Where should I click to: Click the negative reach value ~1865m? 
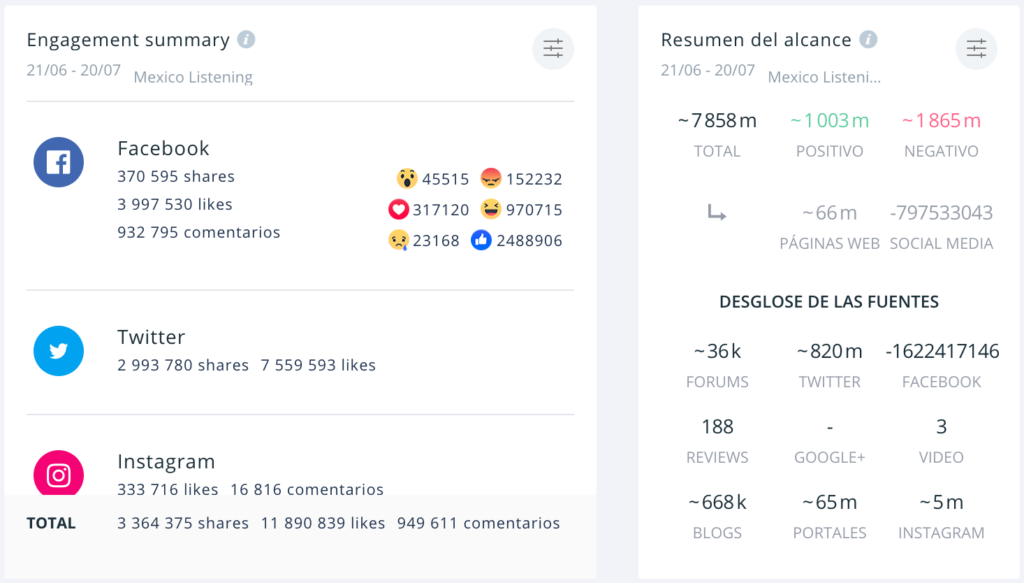point(941,121)
